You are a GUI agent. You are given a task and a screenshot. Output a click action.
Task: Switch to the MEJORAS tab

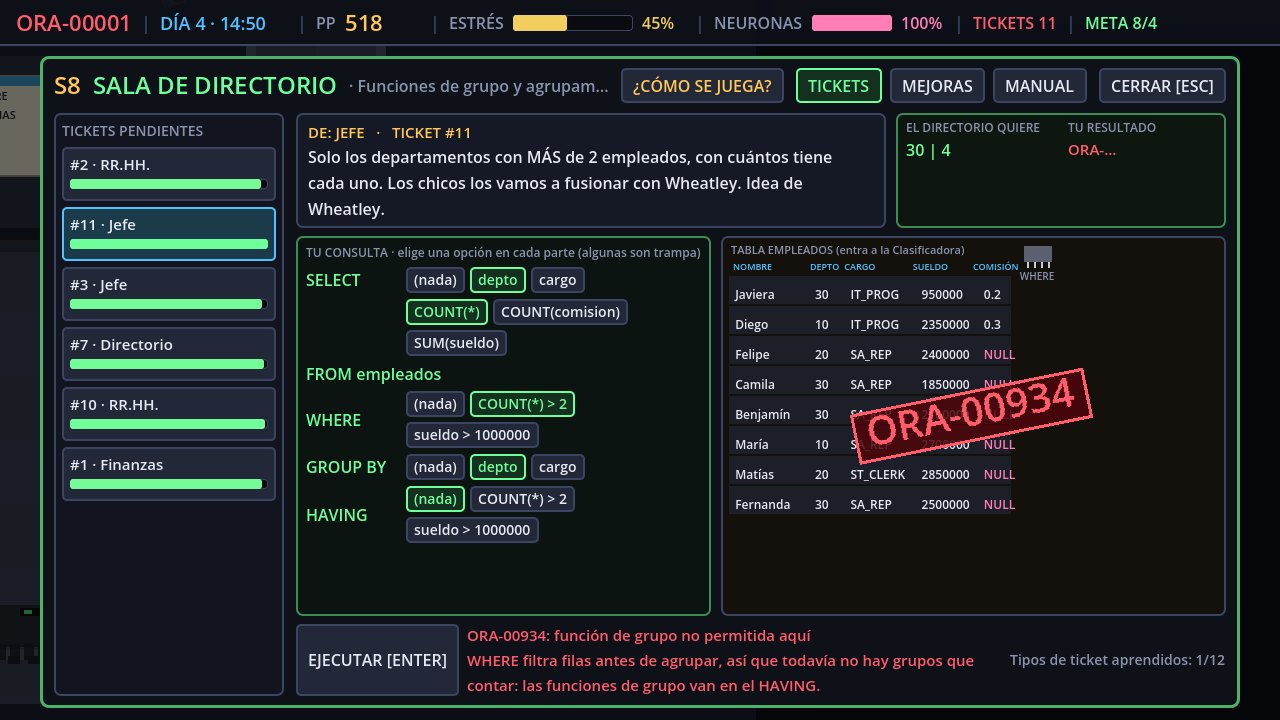coord(937,86)
